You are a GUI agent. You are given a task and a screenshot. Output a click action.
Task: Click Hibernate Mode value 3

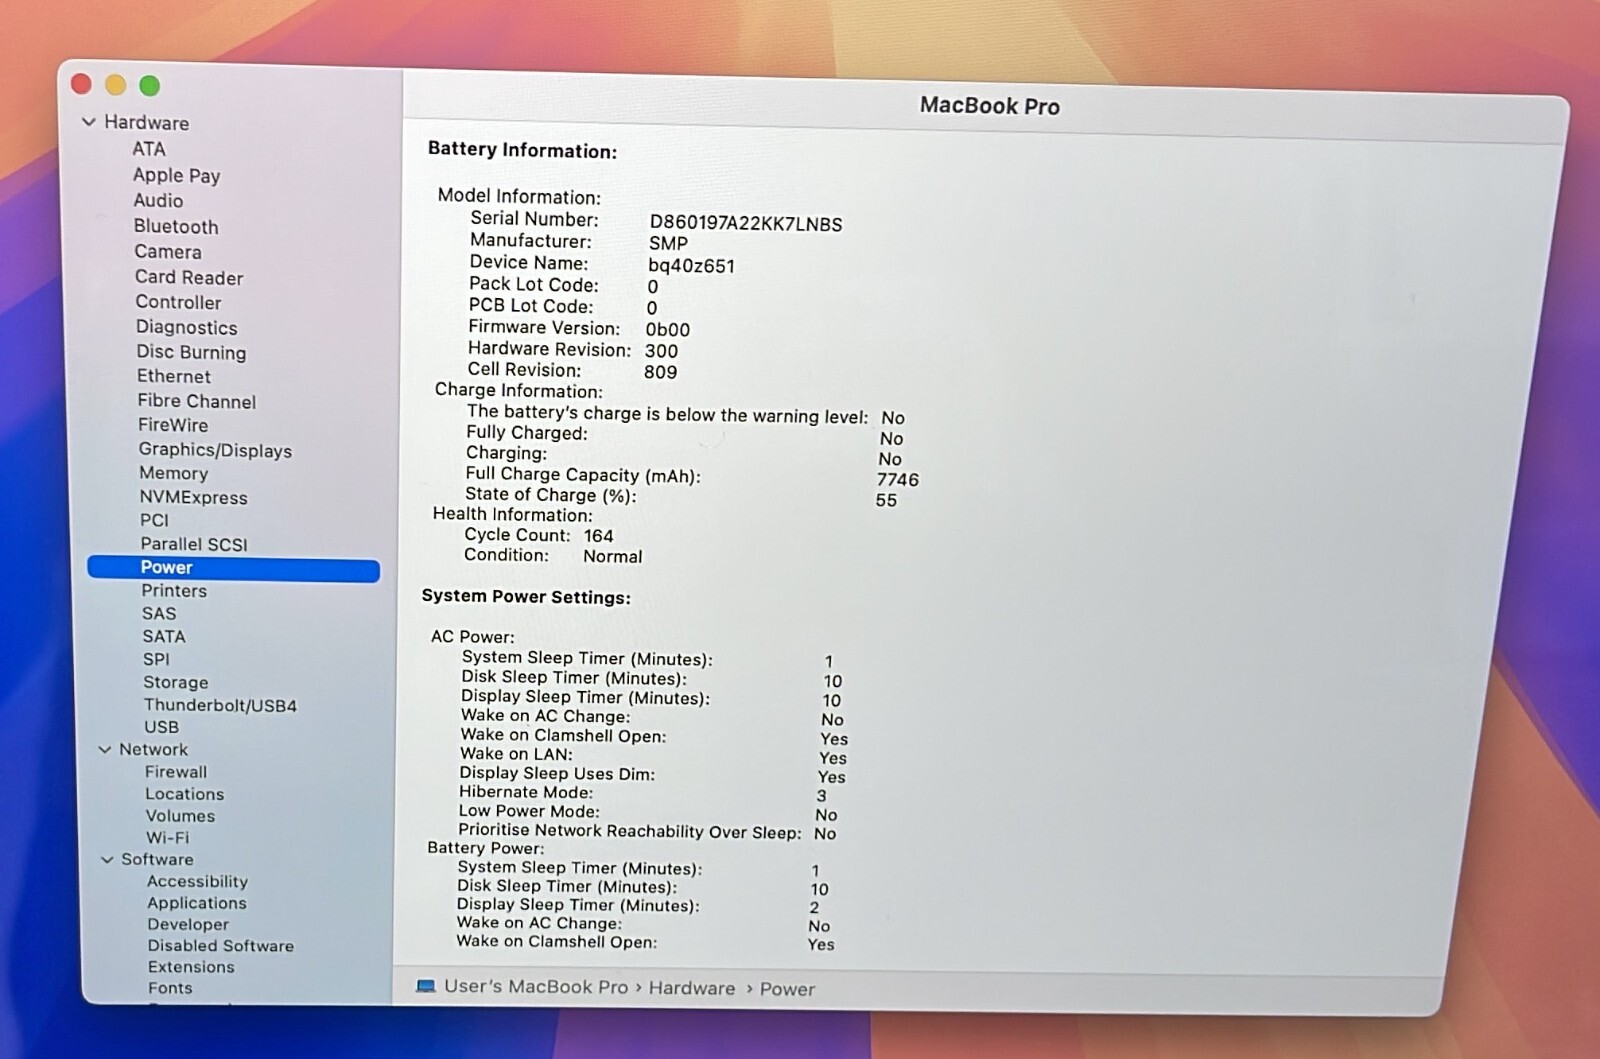point(822,796)
